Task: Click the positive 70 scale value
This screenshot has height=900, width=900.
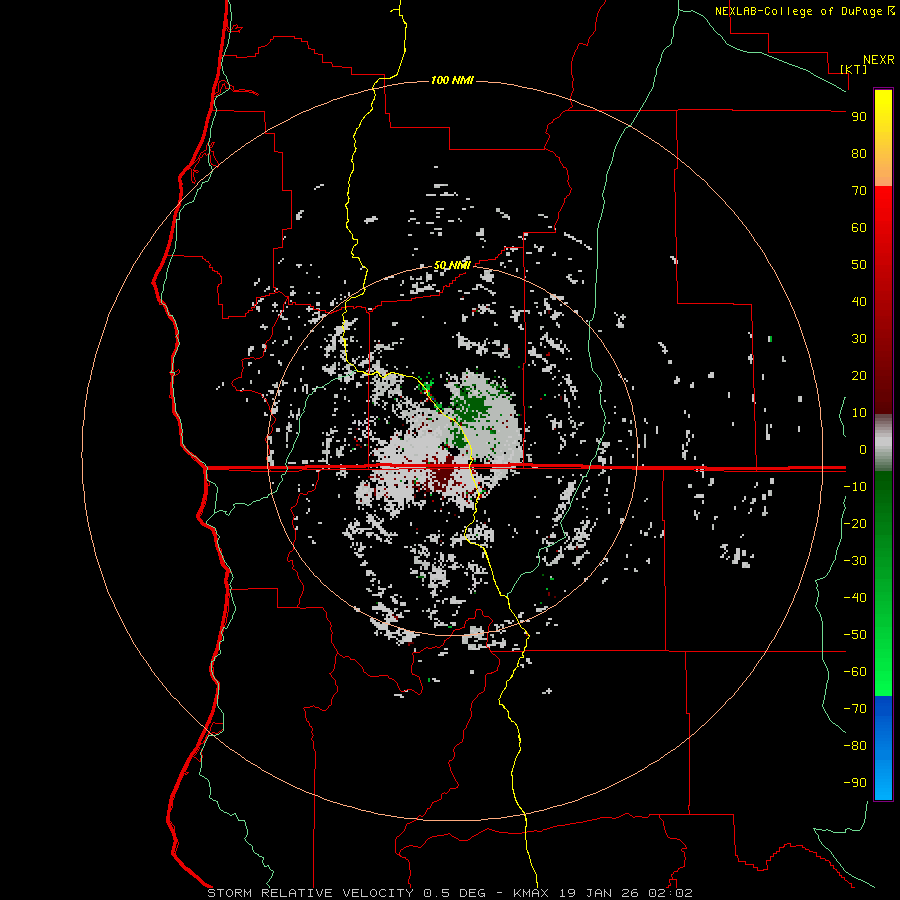Action: tap(859, 191)
